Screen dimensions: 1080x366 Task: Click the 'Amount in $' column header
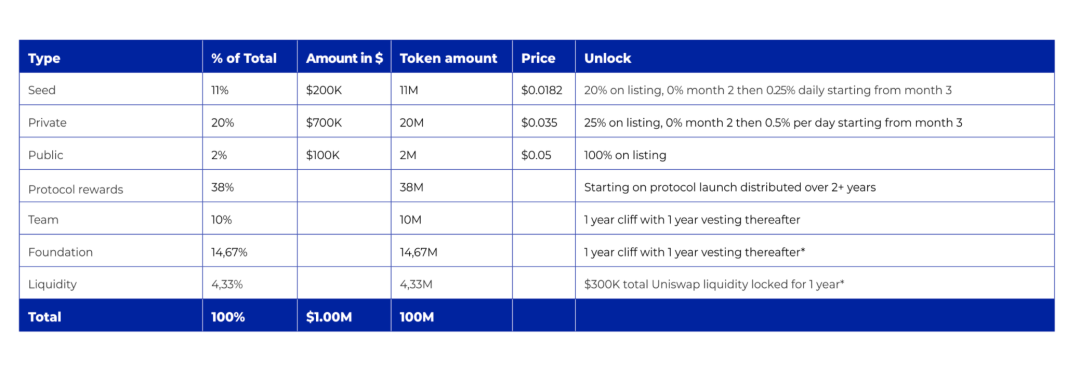click(x=344, y=59)
